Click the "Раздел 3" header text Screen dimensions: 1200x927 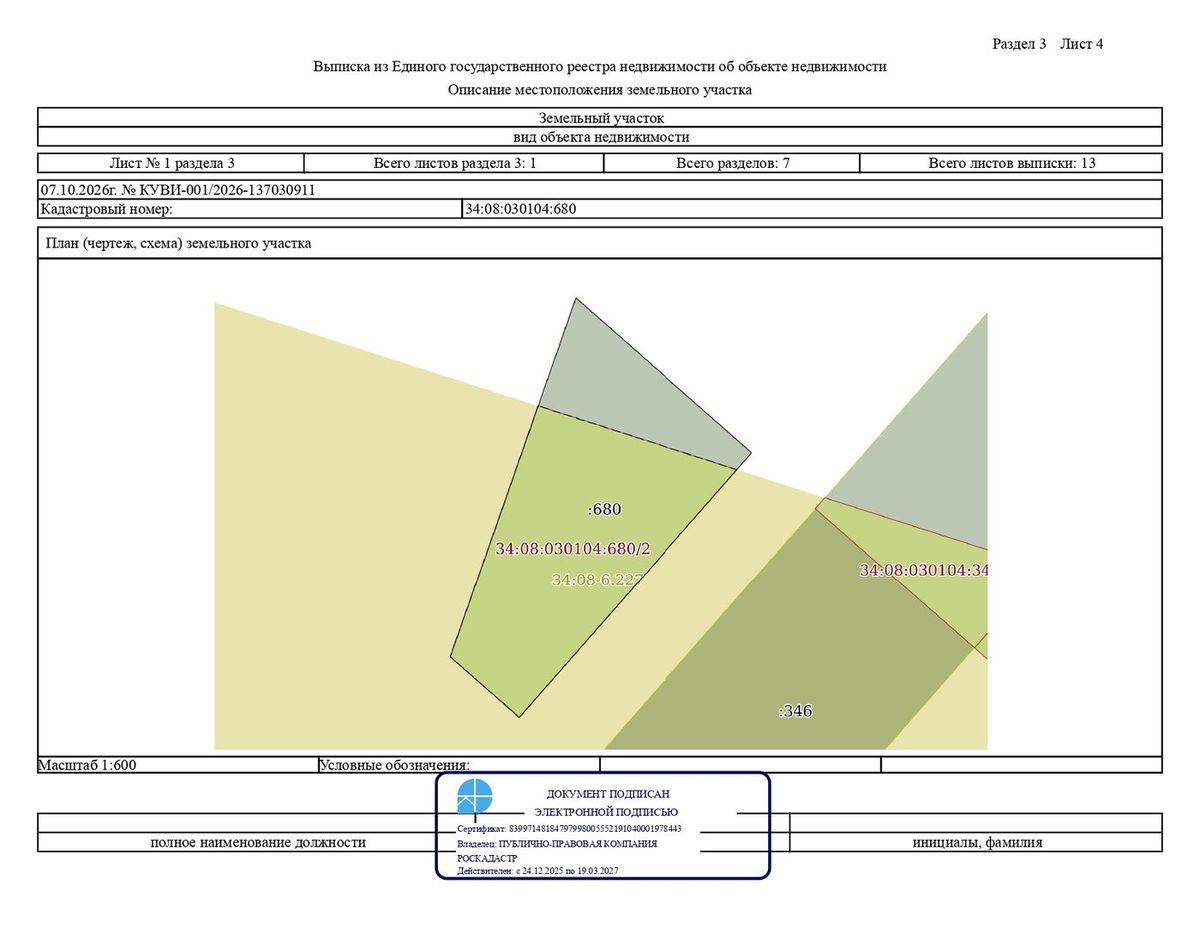pos(1019,44)
